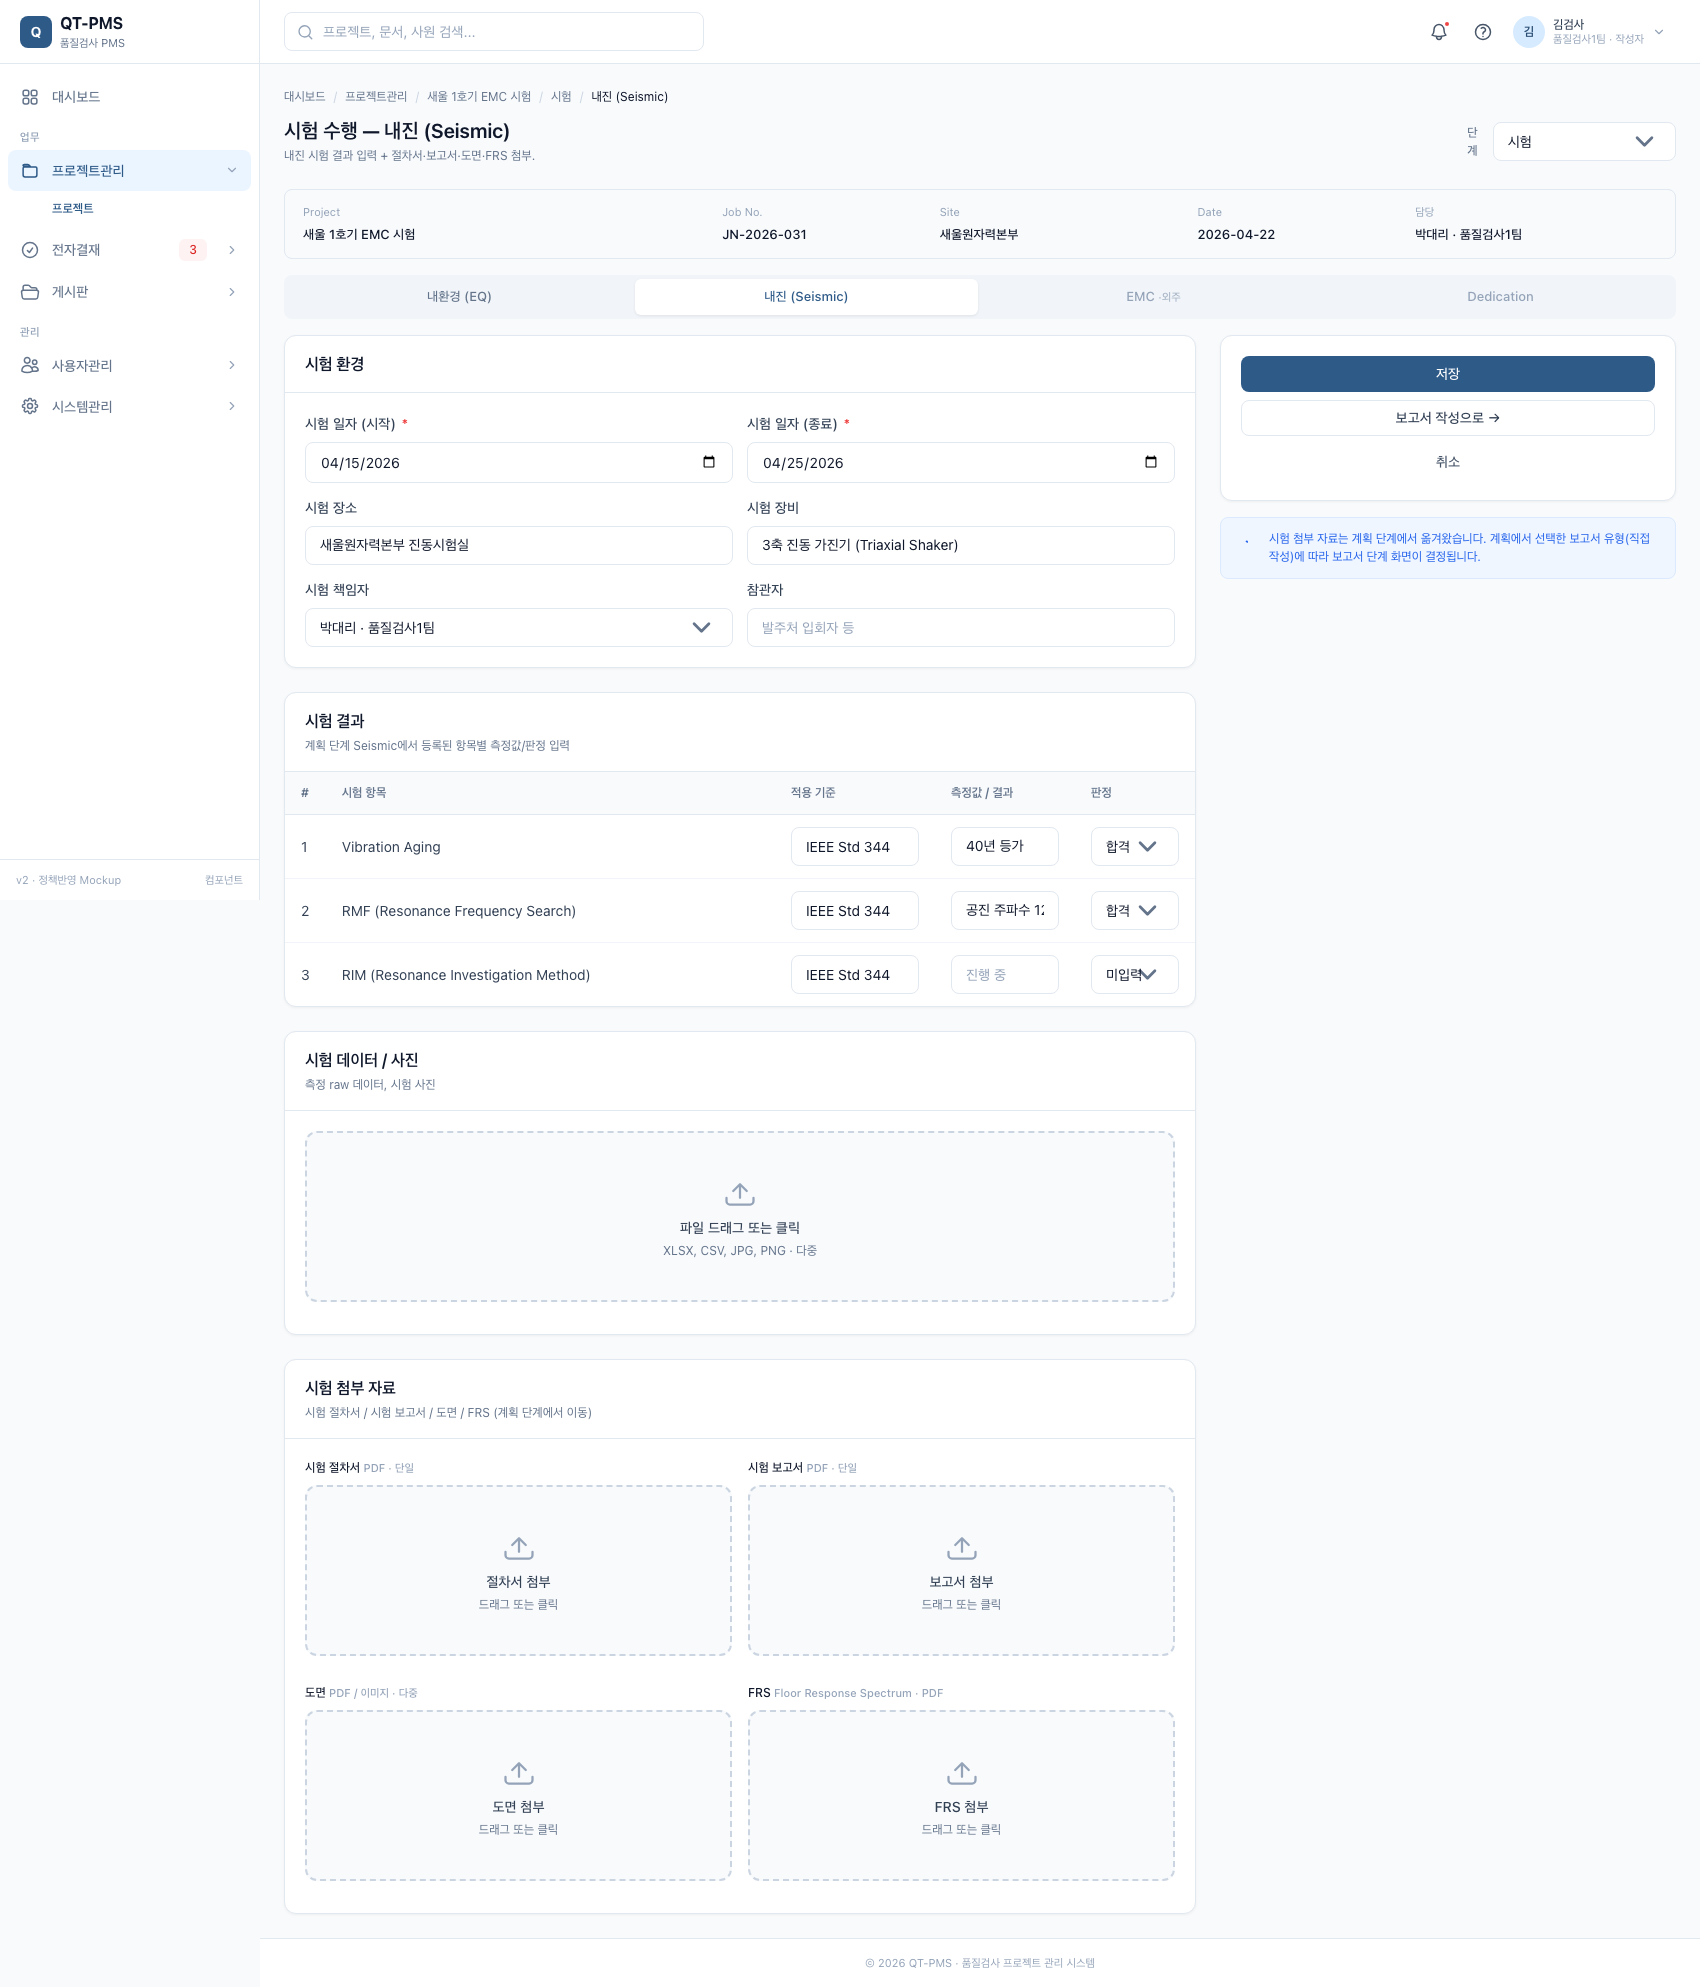Click 측정값 field with 진행 중 placeholder

point(1004,975)
